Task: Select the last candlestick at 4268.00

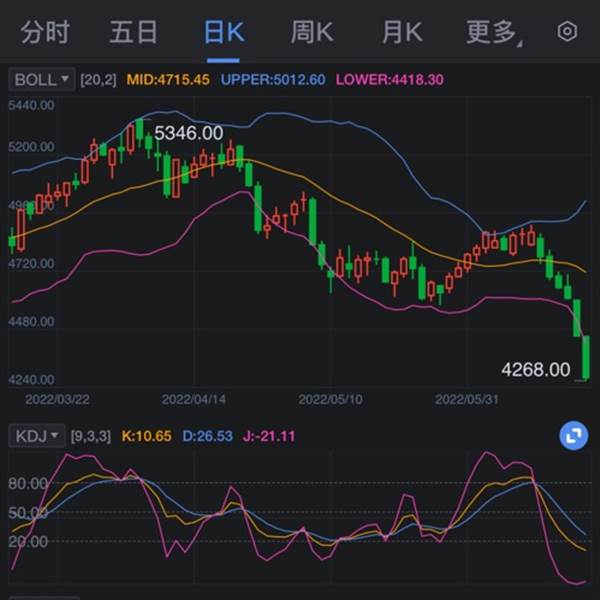Action: pyautogui.click(x=585, y=358)
